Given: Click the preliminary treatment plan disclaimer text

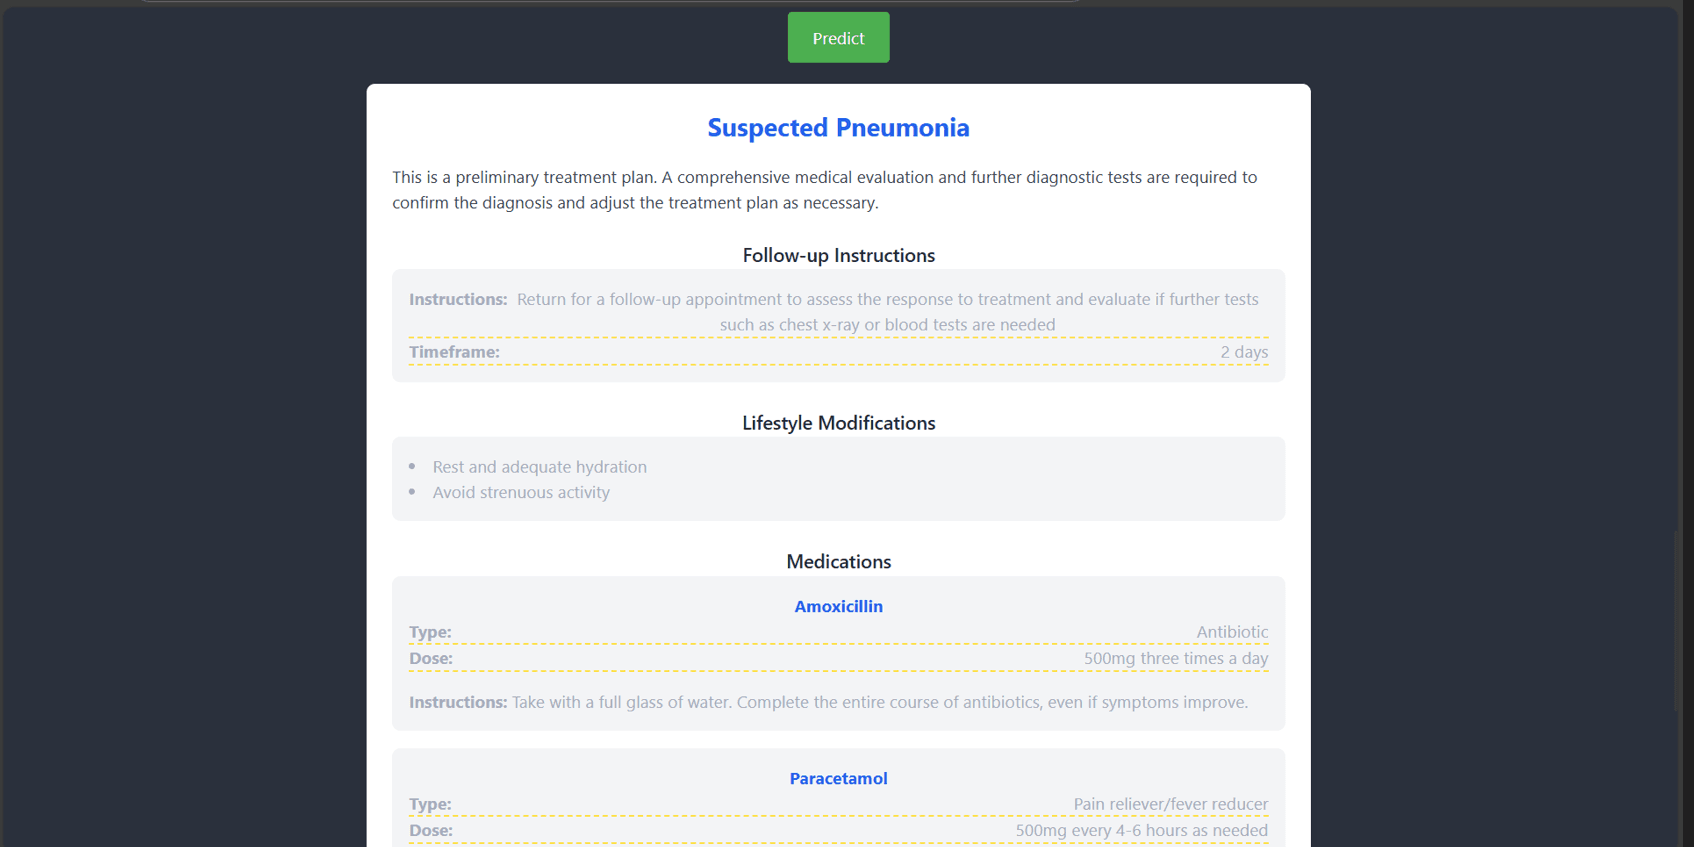Looking at the screenshot, I should click(825, 190).
